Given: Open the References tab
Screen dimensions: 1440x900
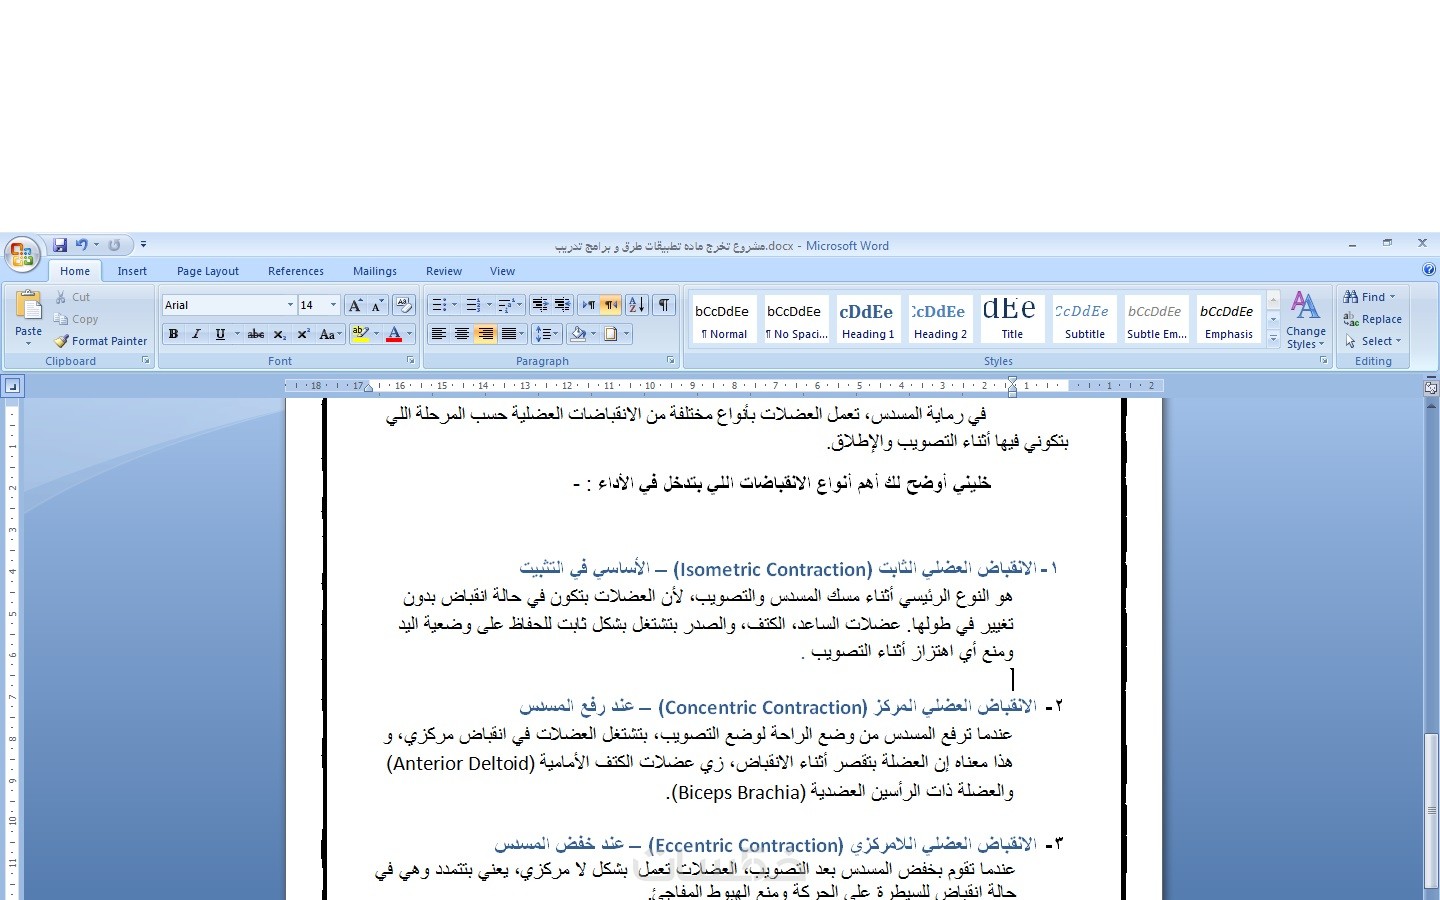Looking at the screenshot, I should 296,271.
